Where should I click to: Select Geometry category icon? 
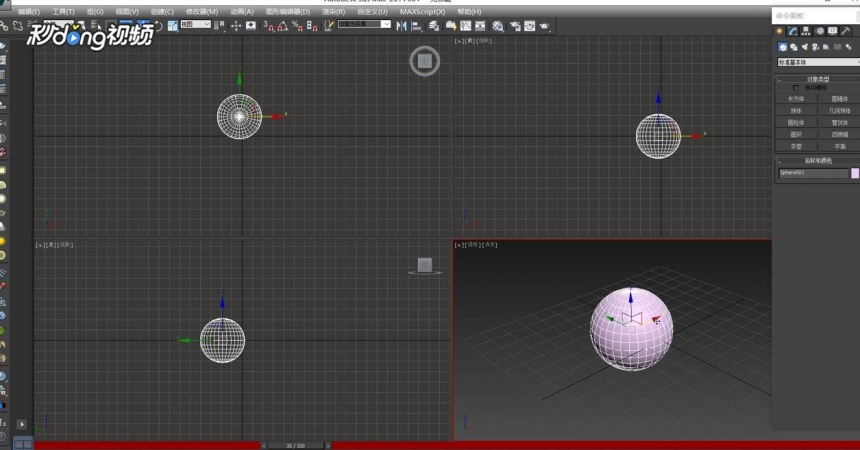click(x=783, y=47)
